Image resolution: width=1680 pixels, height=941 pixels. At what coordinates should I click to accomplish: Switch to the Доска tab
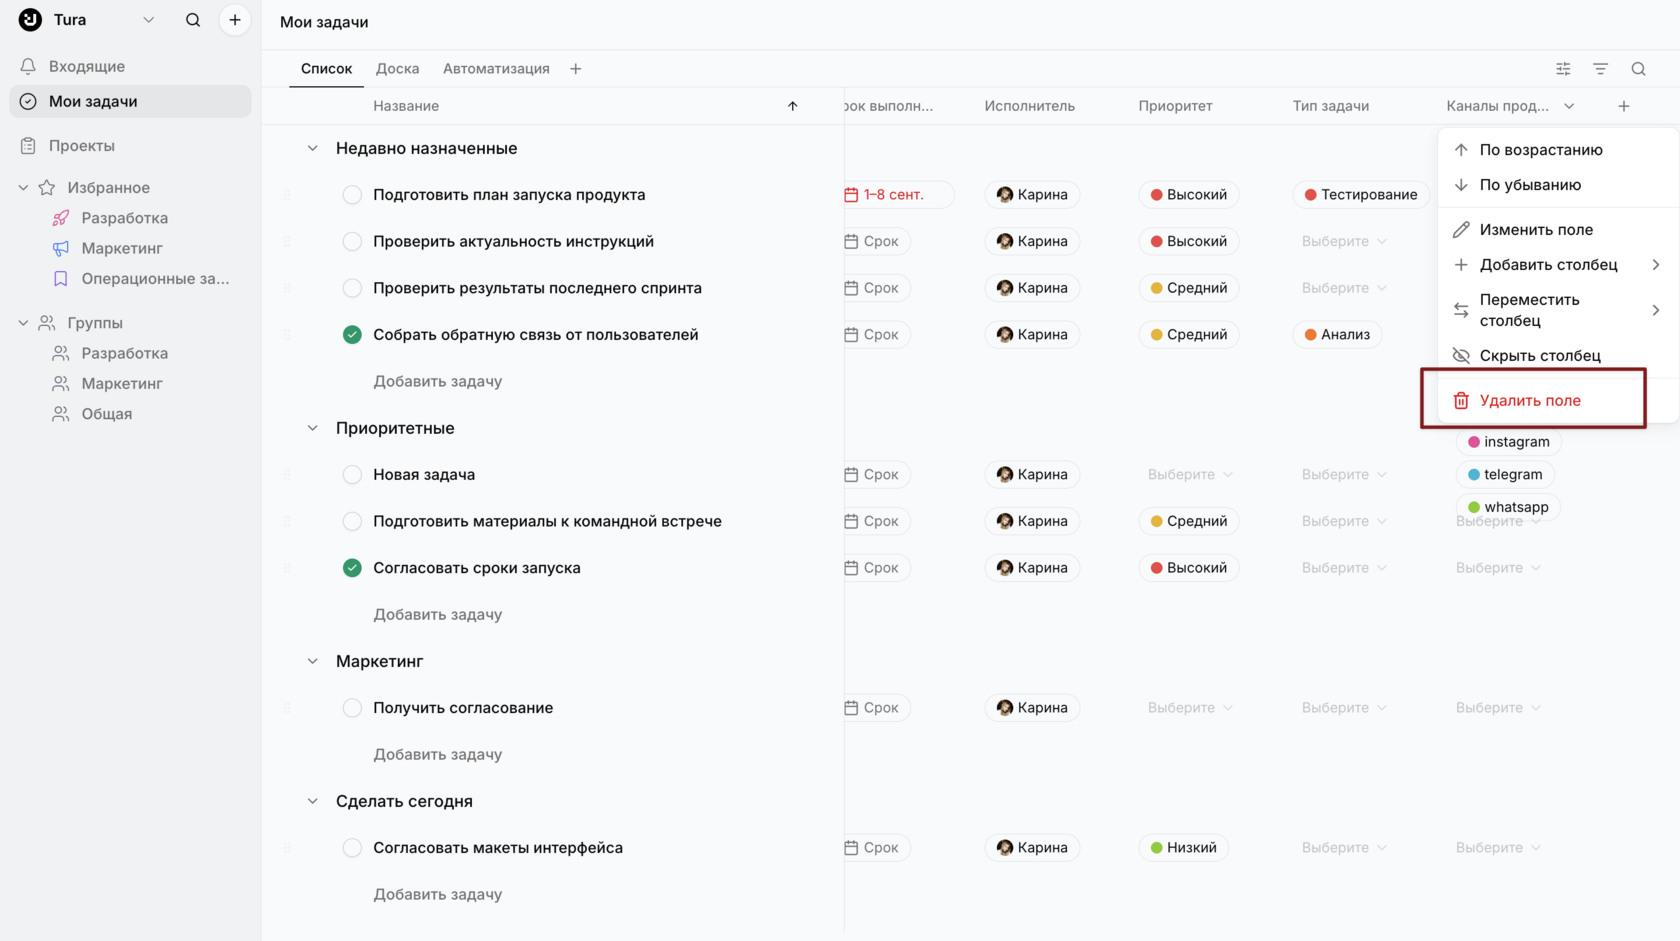(397, 69)
